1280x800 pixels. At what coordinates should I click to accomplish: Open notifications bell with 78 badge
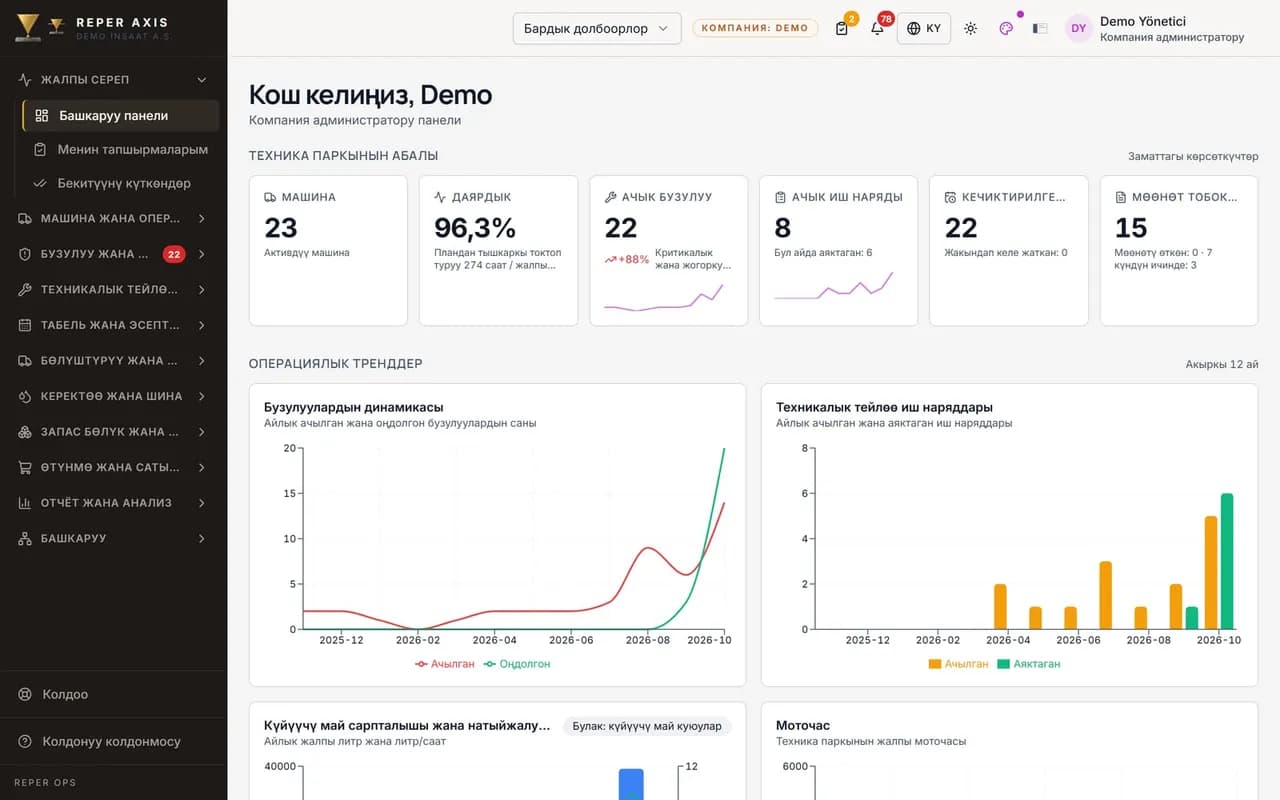point(877,28)
